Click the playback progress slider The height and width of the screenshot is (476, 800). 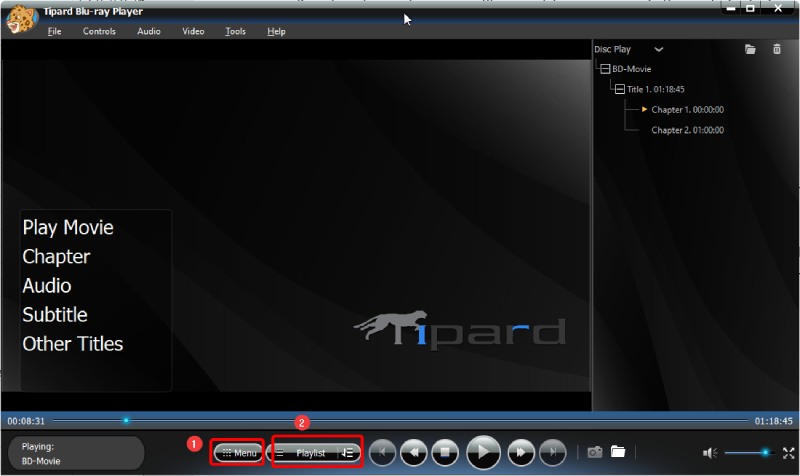(400, 420)
